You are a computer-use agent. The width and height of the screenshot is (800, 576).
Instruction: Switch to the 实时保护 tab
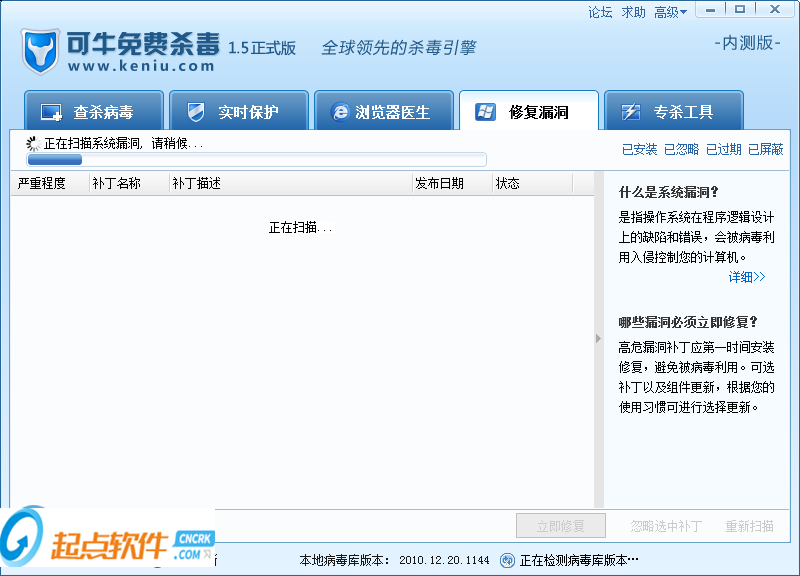pyautogui.click(x=239, y=110)
